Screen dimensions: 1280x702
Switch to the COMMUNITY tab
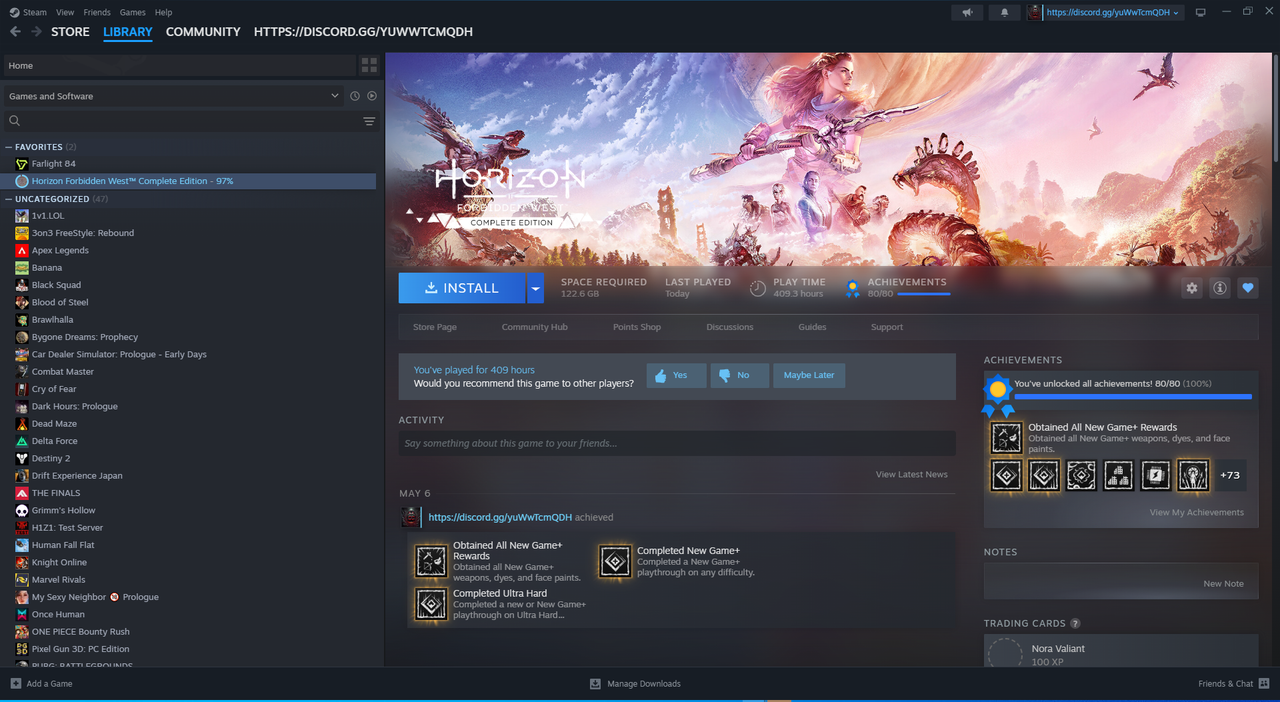(x=203, y=32)
